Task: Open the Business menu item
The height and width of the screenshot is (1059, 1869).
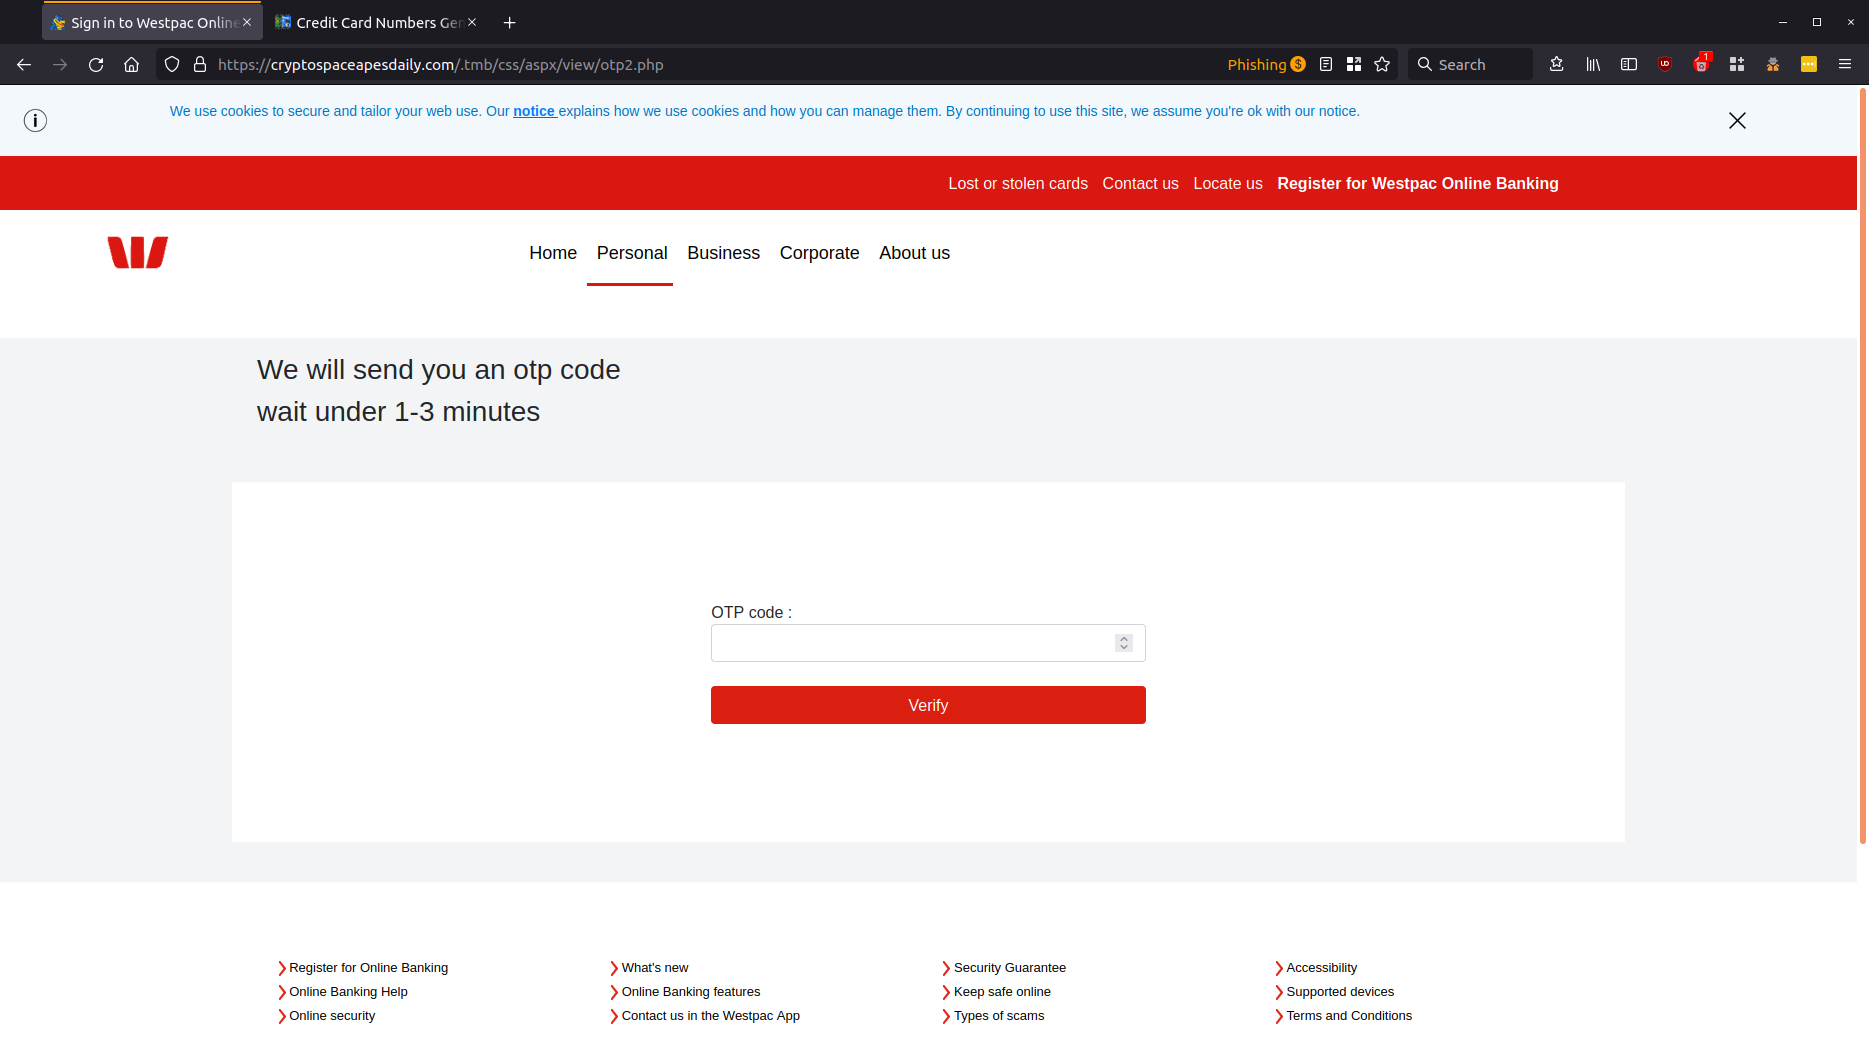Action: tap(723, 253)
